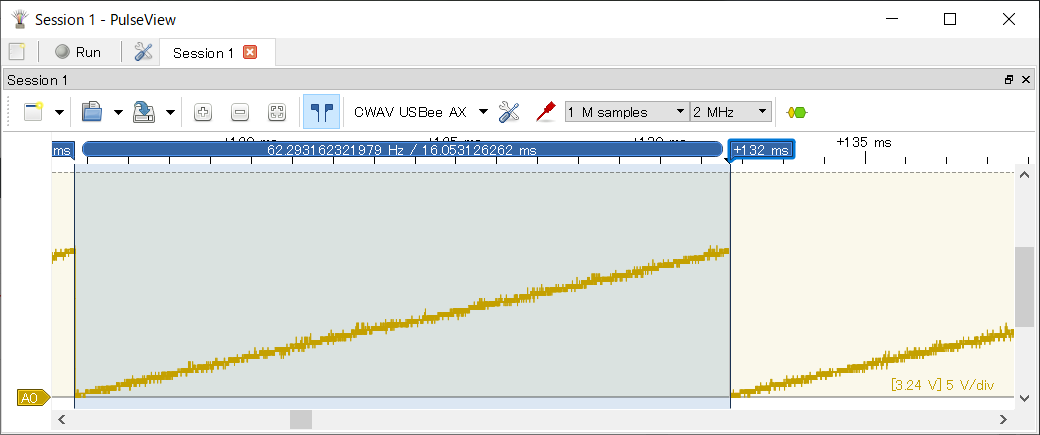Toggle the show cursors button
This screenshot has width=1040, height=435.
tap(321, 112)
